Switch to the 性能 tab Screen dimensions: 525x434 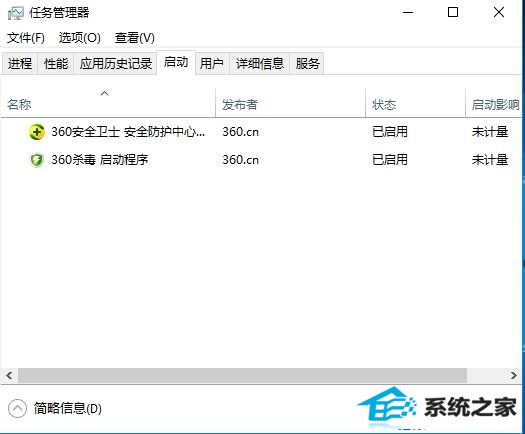(x=56, y=63)
